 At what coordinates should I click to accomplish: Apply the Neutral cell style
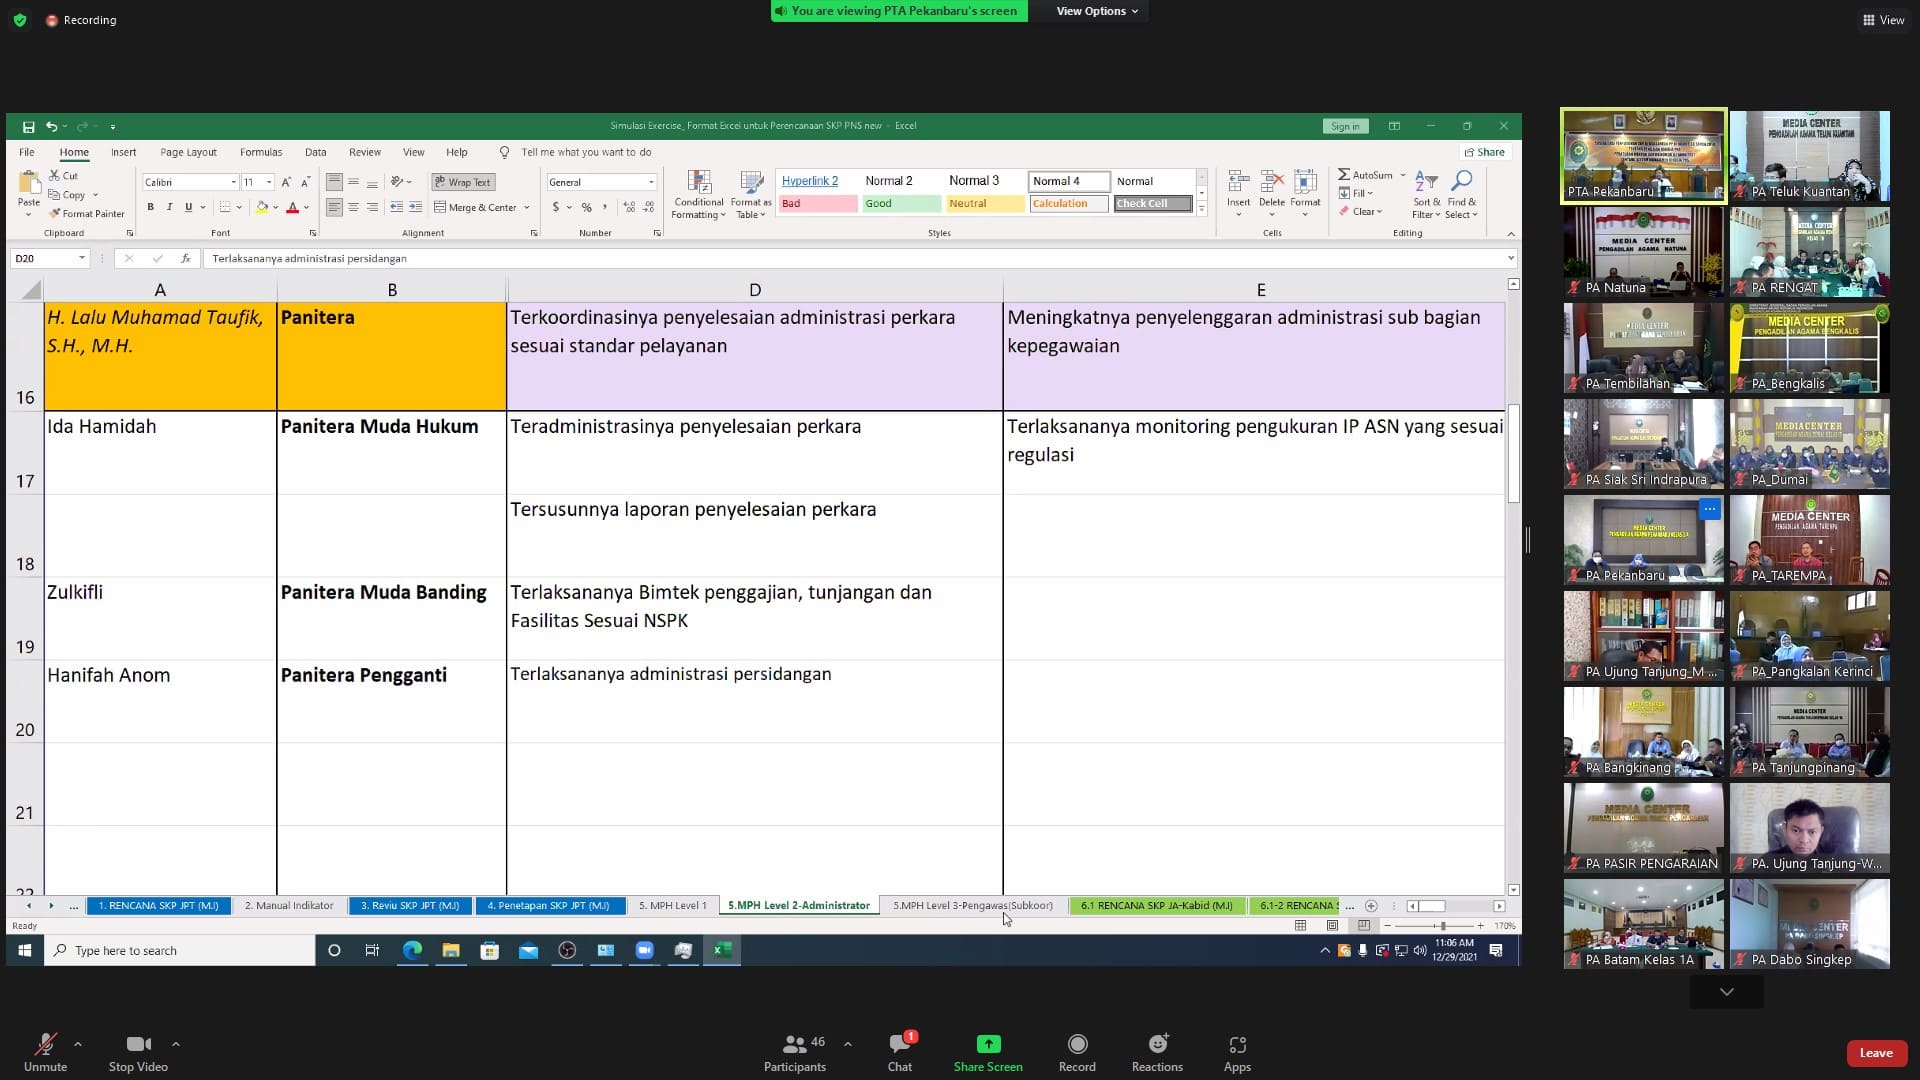tap(985, 204)
